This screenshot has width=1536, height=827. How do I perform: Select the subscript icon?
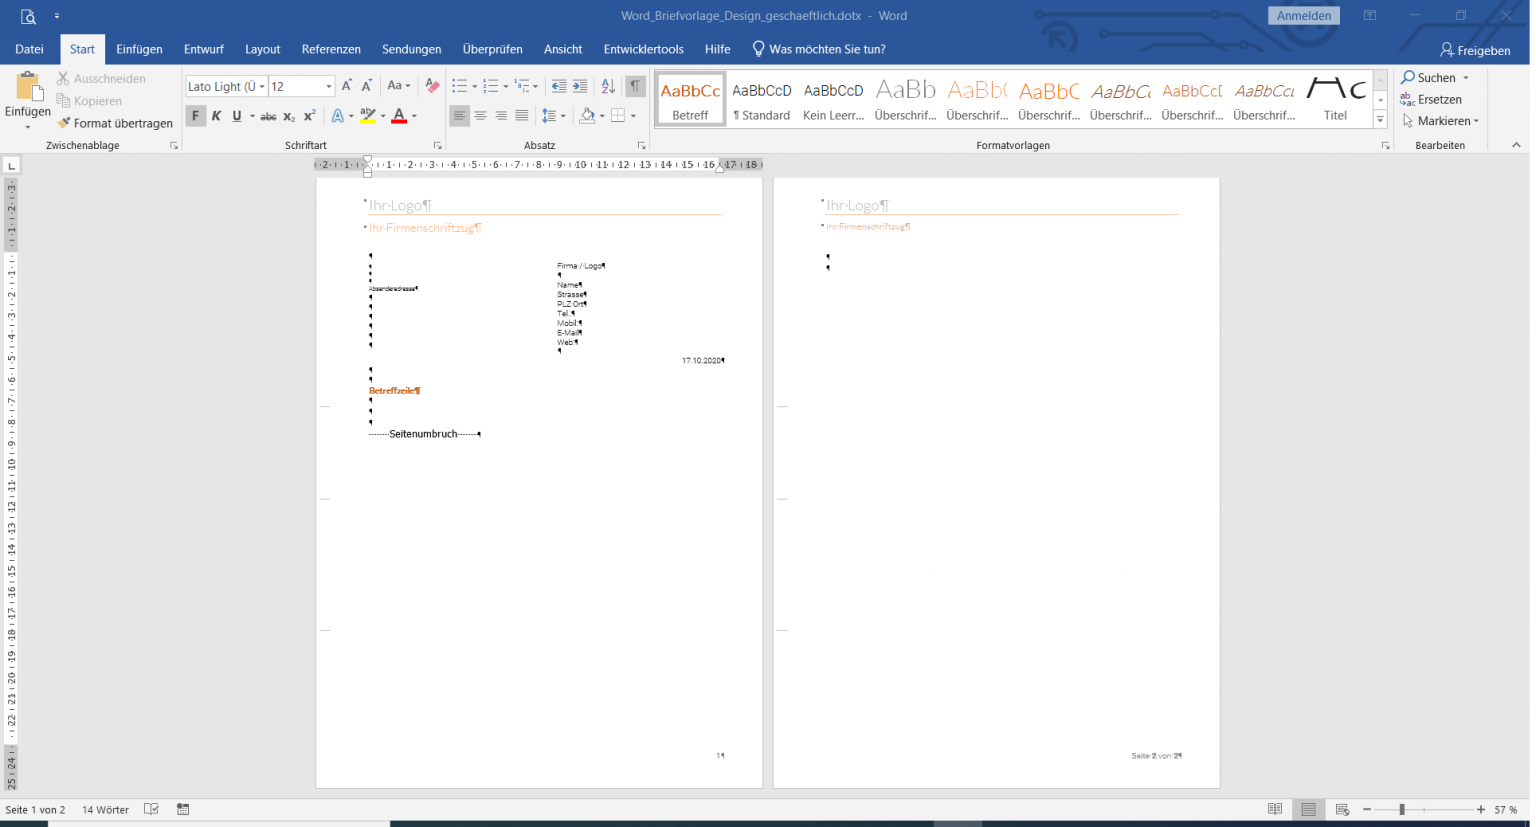(x=290, y=116)
